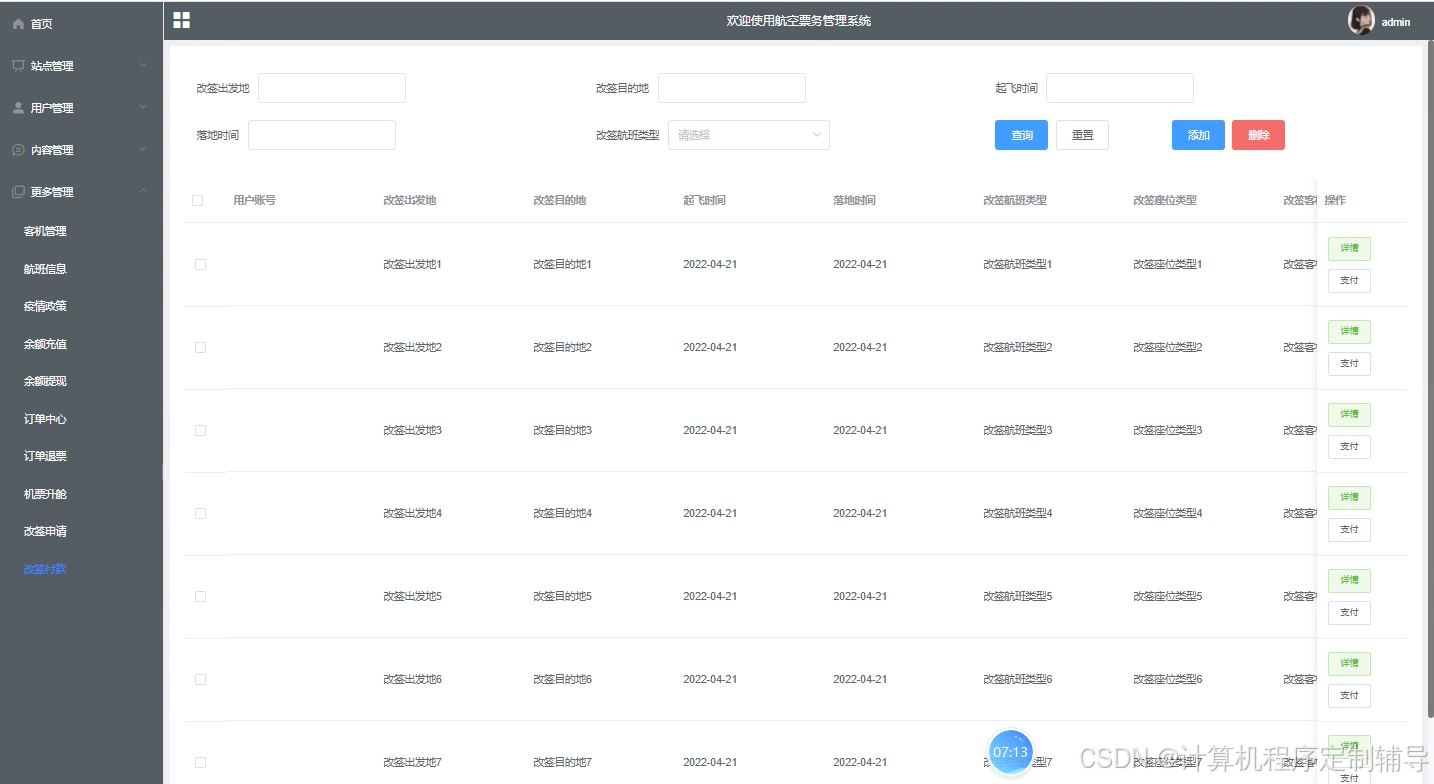Expand the 站点管理 submenu chevron
Viewport: 1434px width, 784px height.
pyautogui.click(x=143, y=65)
